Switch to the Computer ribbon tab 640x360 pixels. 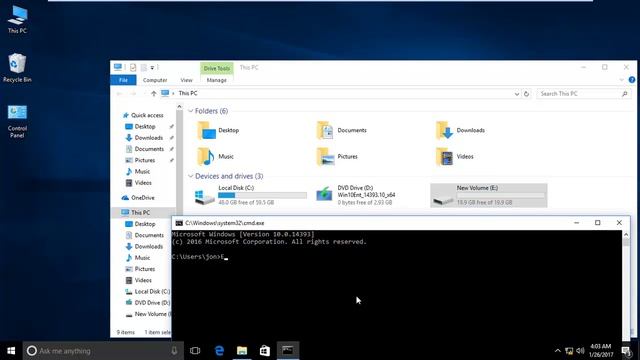click(x=155, y=80)
